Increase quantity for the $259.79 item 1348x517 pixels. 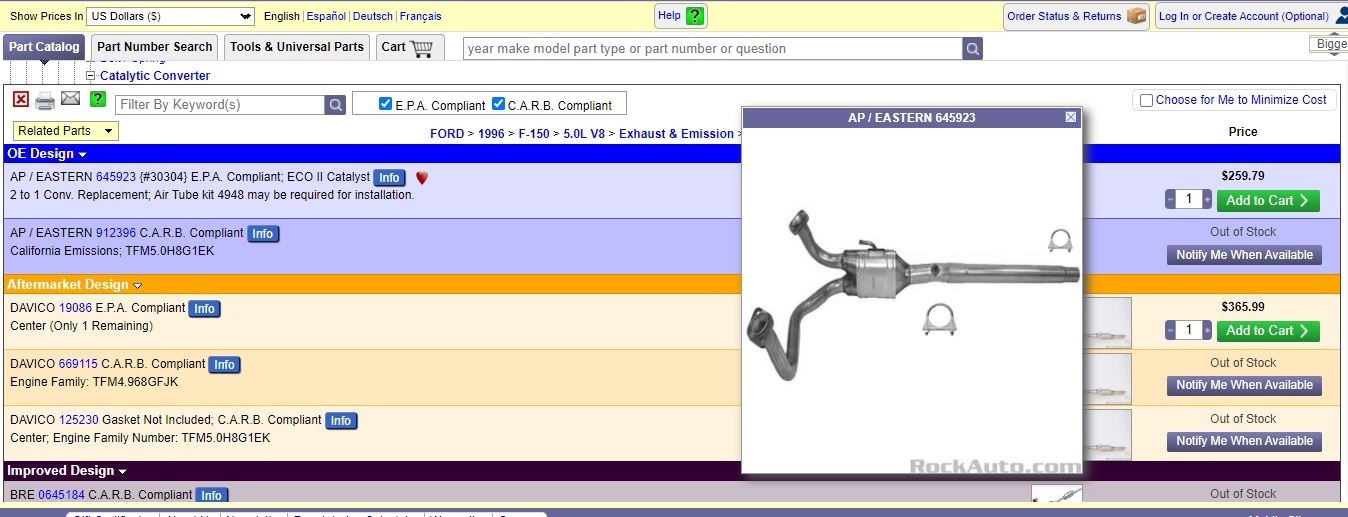click(x=1207, y=200)
